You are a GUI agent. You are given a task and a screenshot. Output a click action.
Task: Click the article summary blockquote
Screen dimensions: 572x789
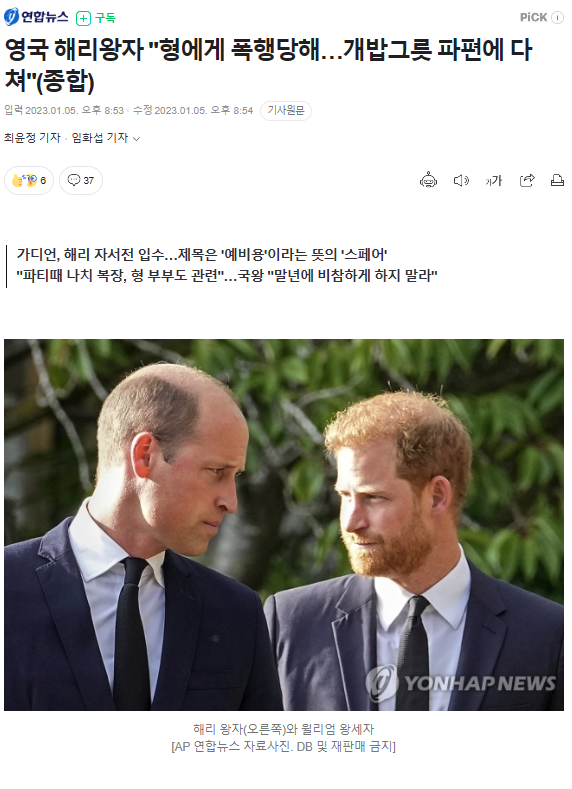click(x=226, y=265)
